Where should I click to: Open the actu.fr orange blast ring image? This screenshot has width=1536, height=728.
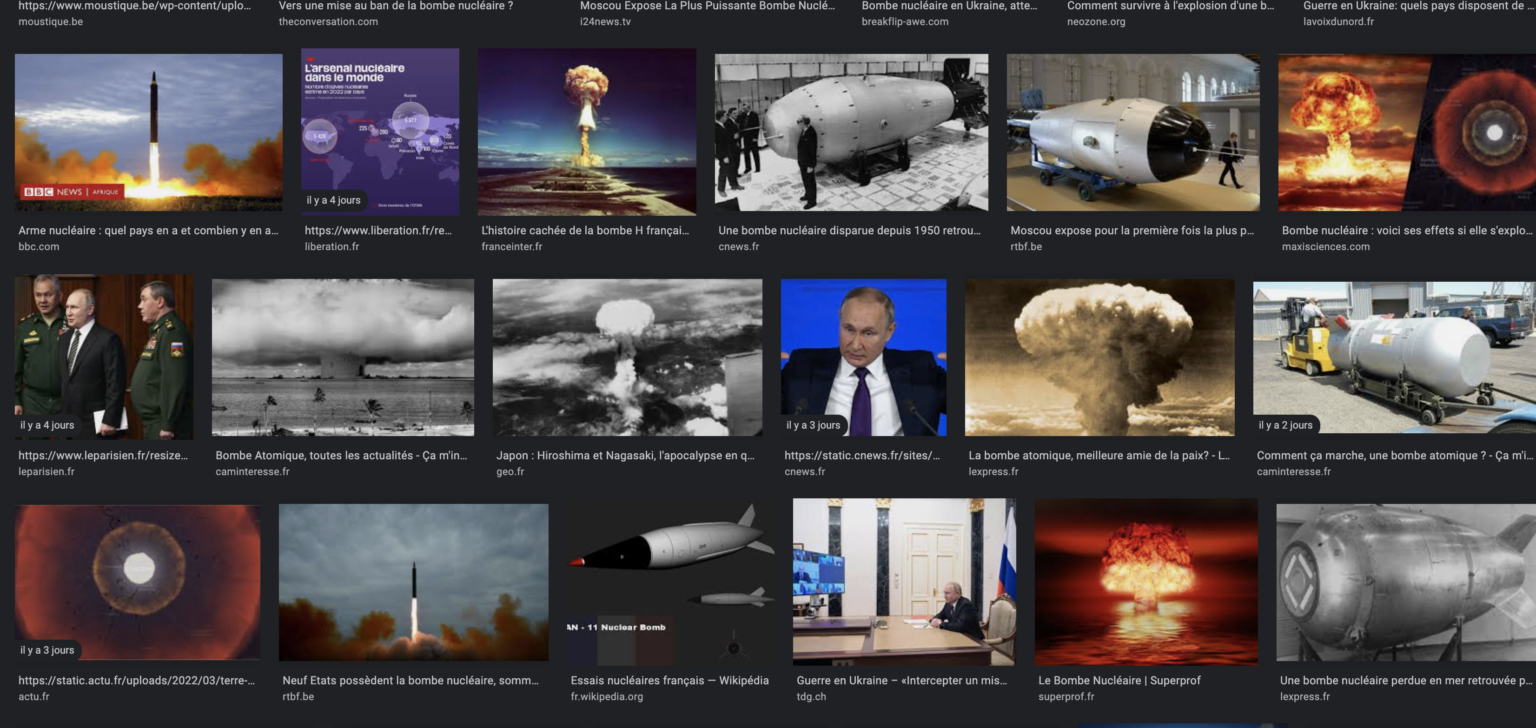tap(137, 582)
